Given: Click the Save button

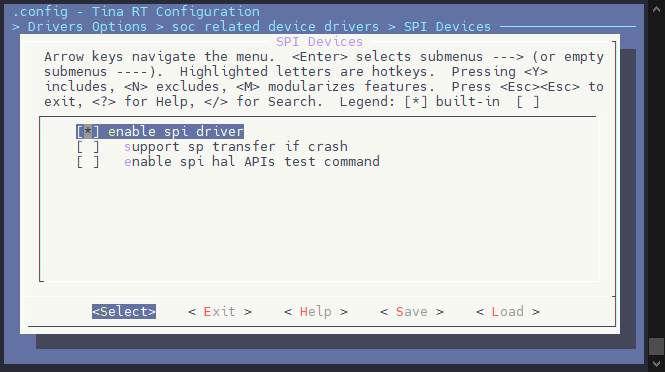Looking at the screenshot, I should click(x=412, y=312).
